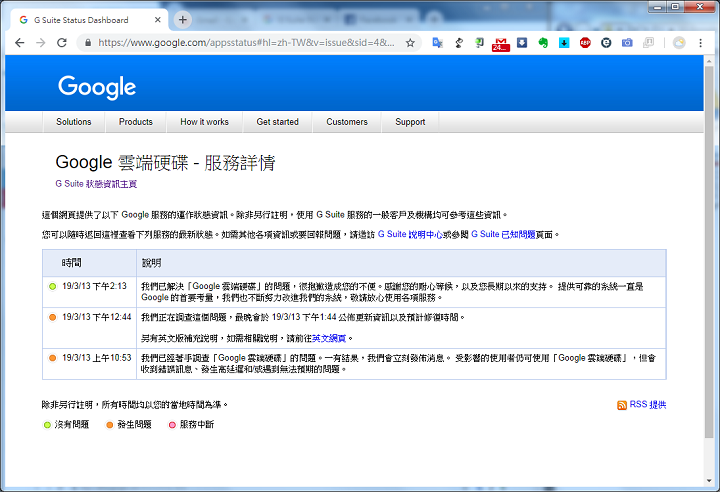
Task: Go forward to the next page
Action: pyautogui.click(x=41, y=43)
